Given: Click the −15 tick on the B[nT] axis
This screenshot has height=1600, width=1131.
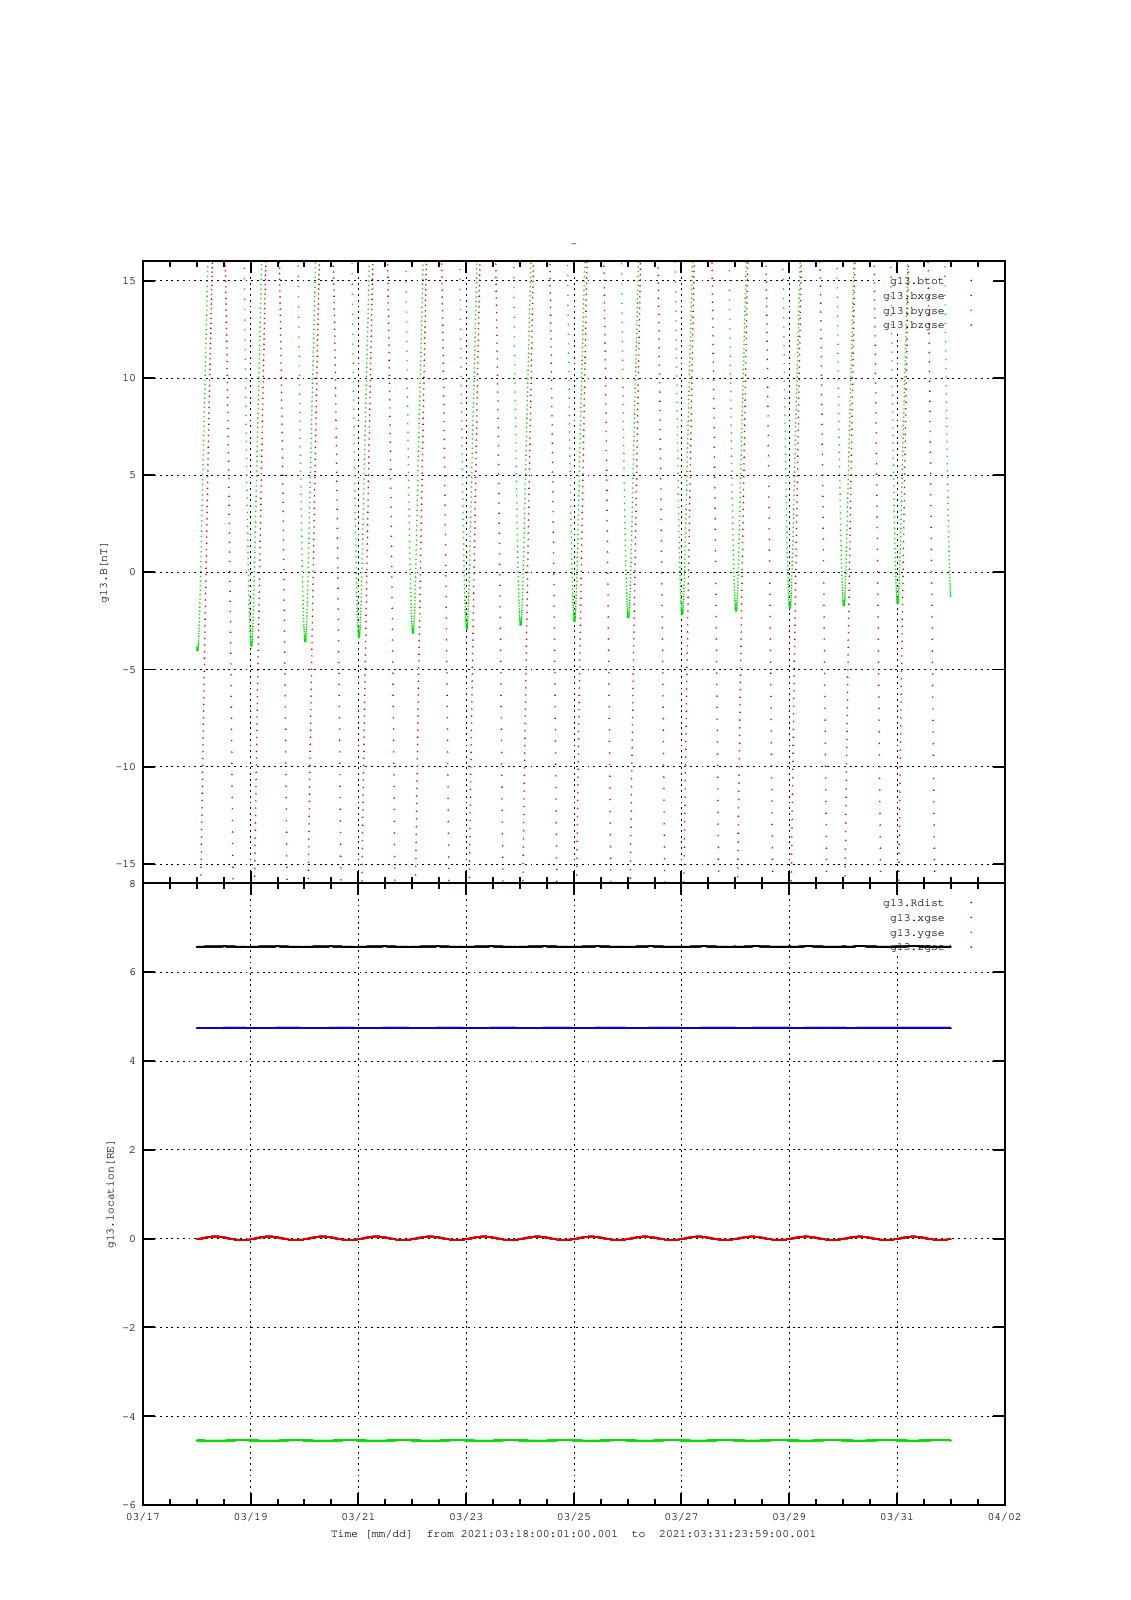Looking at the screenshot, I should (x=125, y=864).
